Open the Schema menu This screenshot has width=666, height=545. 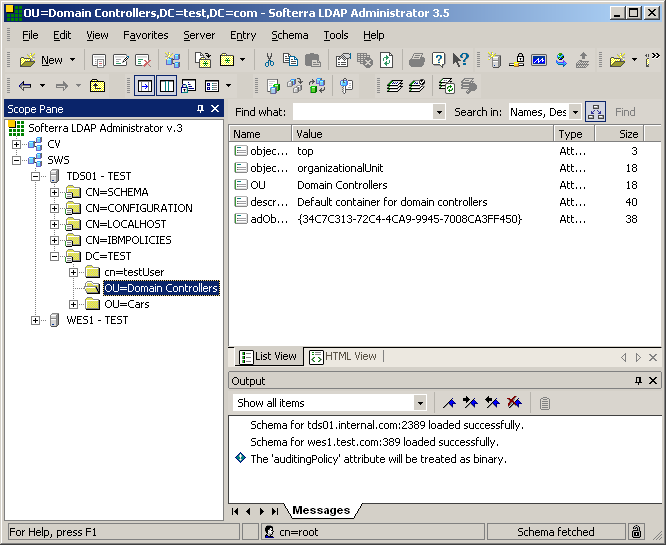pos(290,35)
